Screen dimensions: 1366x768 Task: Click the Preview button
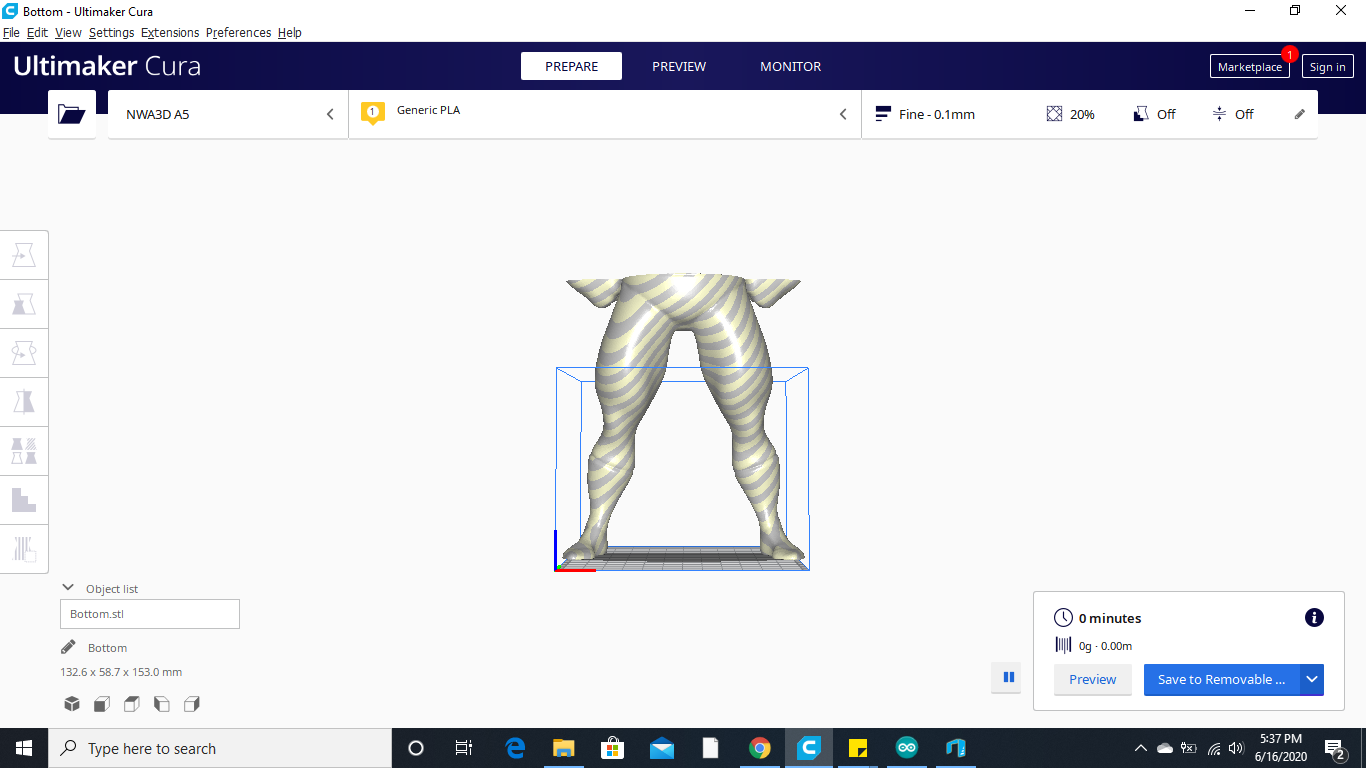(x=1092, y=679)
